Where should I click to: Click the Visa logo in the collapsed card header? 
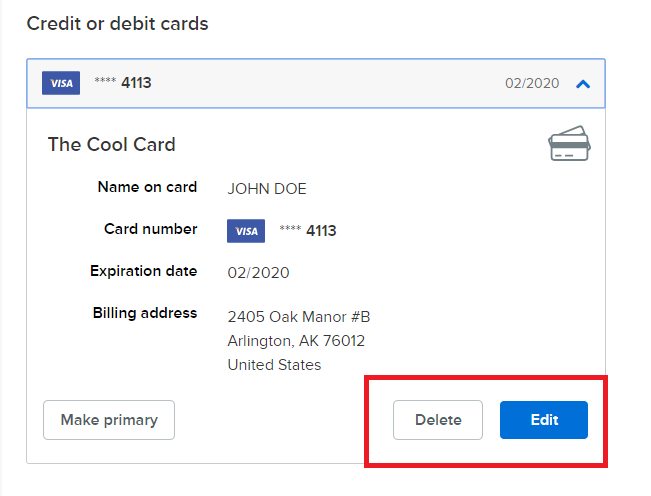(x=61, y=83)
